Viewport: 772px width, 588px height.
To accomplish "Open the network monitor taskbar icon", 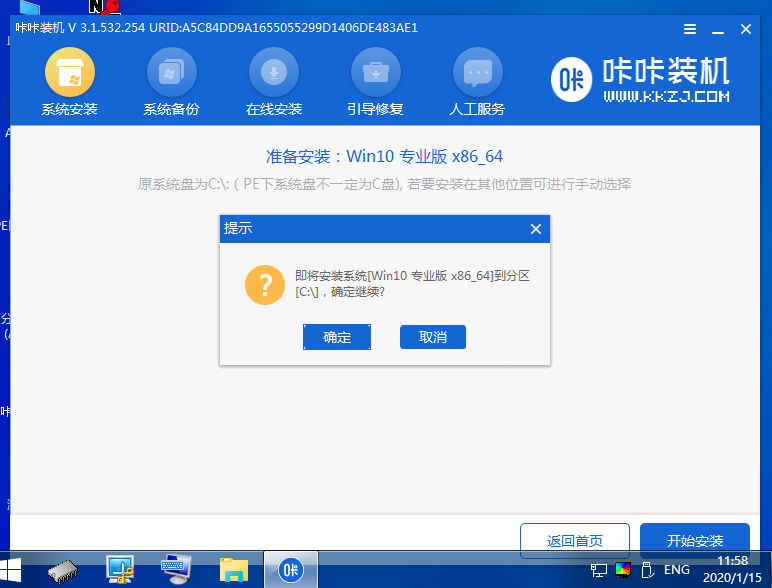I will [x=122, y=570].
